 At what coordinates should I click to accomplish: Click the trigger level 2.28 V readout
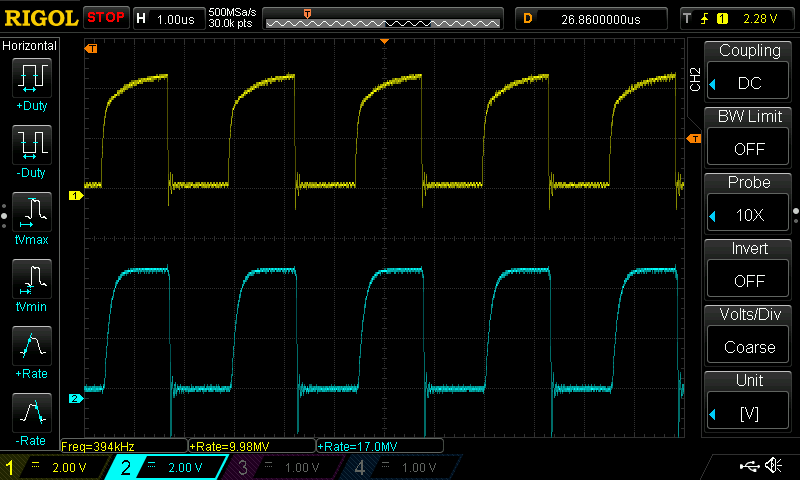tap(760, 19)
